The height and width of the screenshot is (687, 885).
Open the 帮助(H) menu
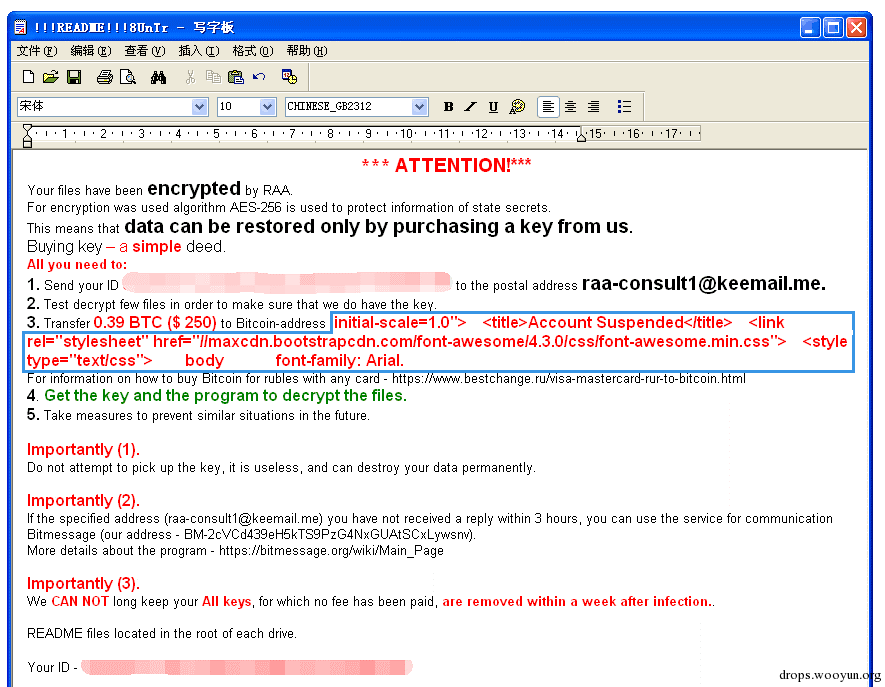[306, 51]
